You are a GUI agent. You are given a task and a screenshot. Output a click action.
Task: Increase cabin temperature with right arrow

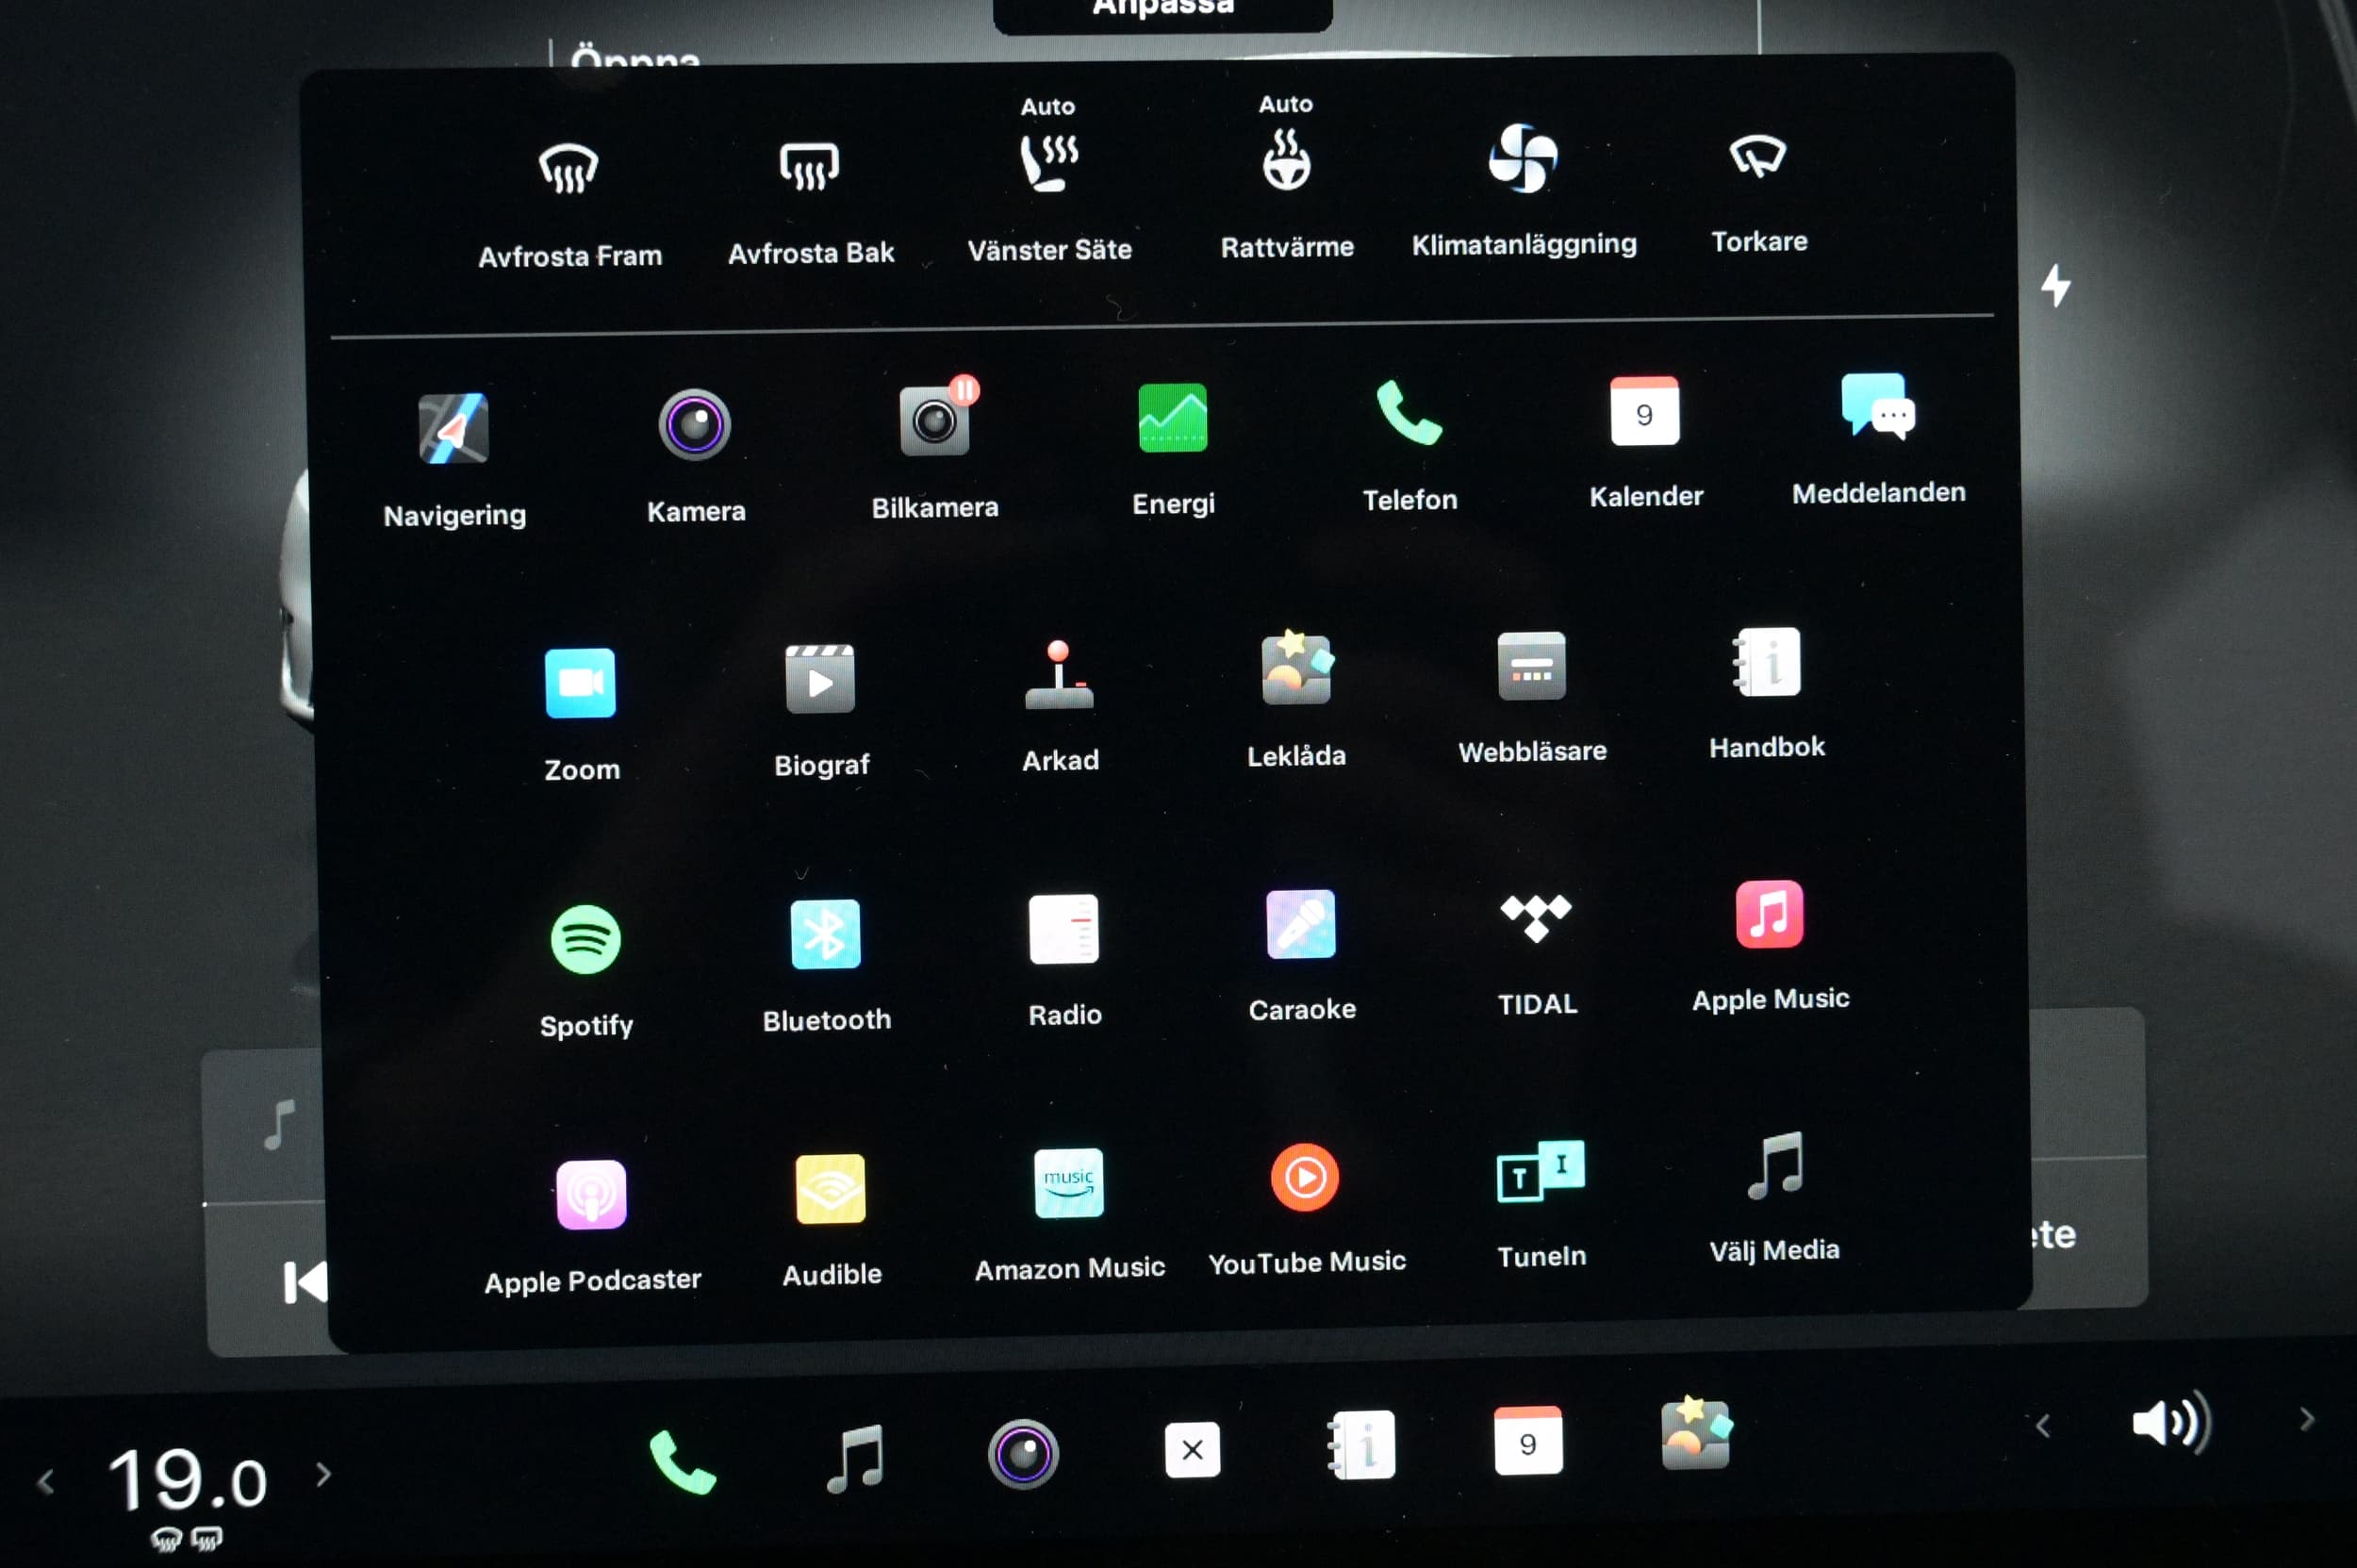(323, 1474)
